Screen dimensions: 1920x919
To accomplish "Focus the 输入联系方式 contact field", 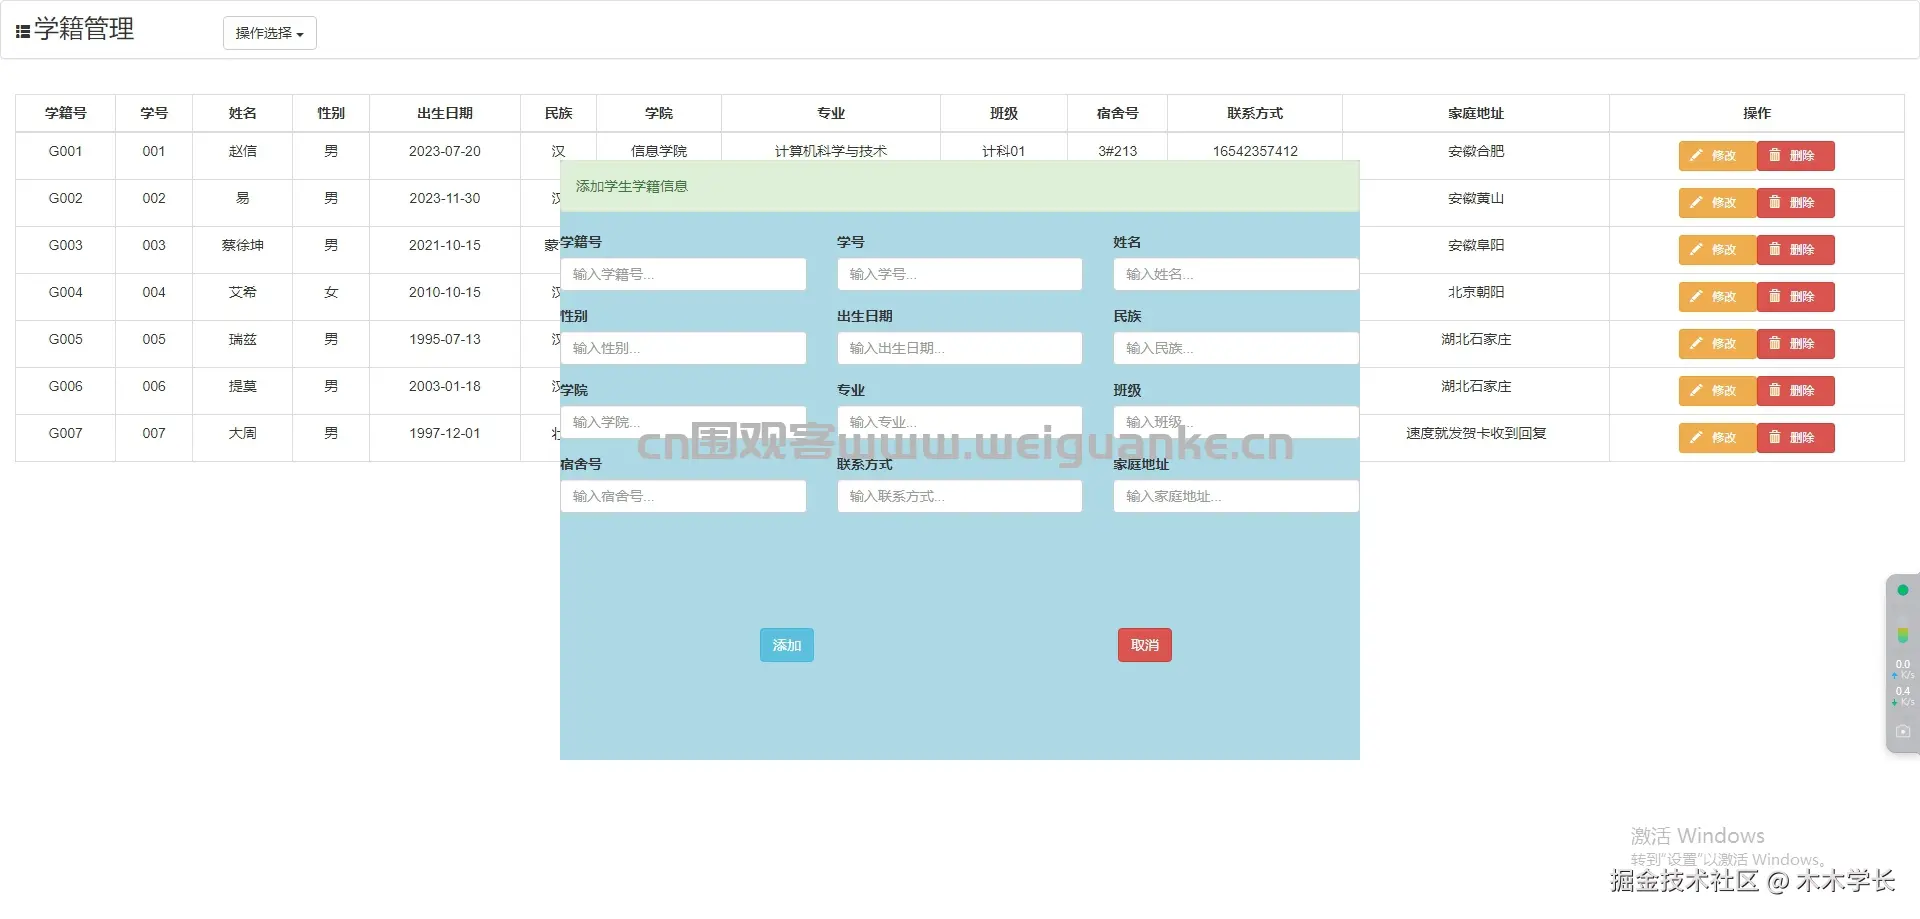I will 960,496.
